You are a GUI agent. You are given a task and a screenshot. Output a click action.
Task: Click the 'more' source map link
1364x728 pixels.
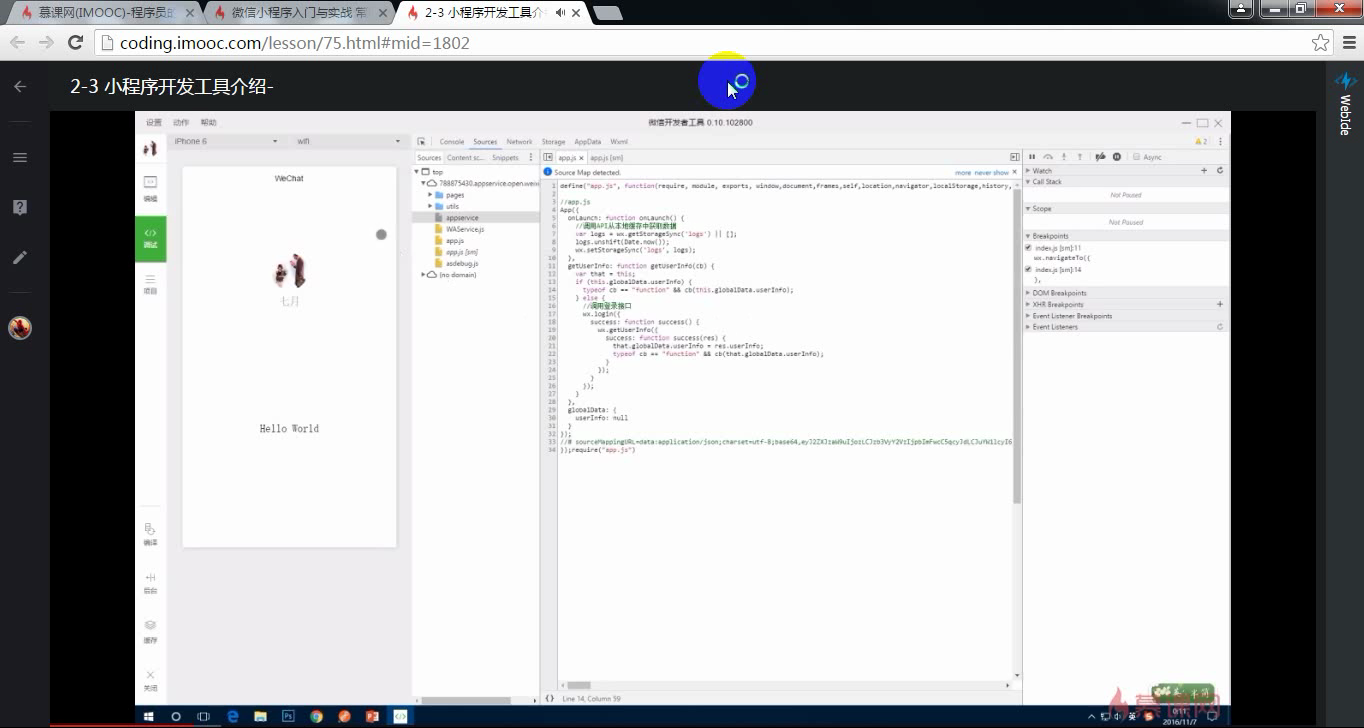click(x=963, y=172)
